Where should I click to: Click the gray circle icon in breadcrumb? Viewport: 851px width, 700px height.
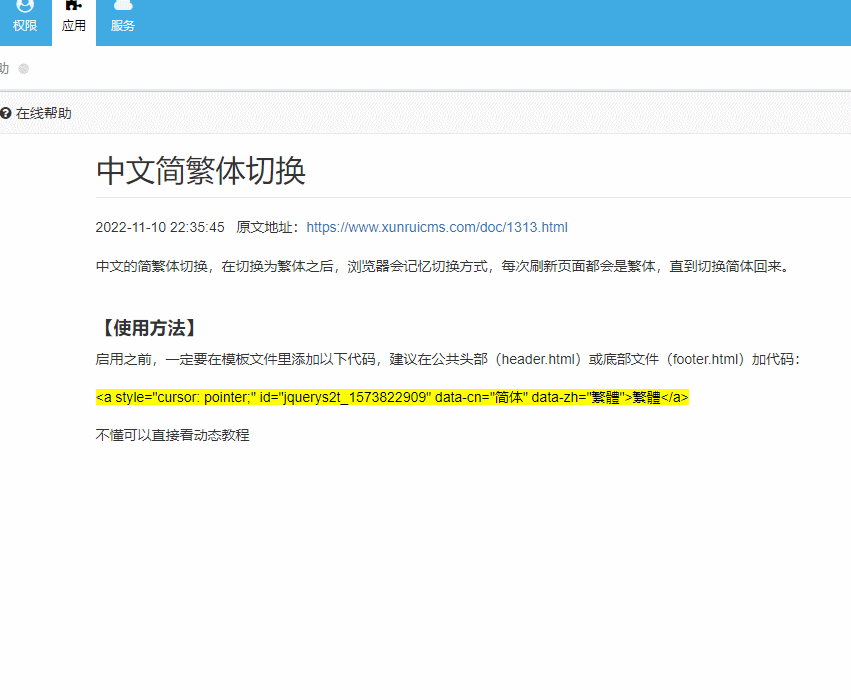(23, 68)
